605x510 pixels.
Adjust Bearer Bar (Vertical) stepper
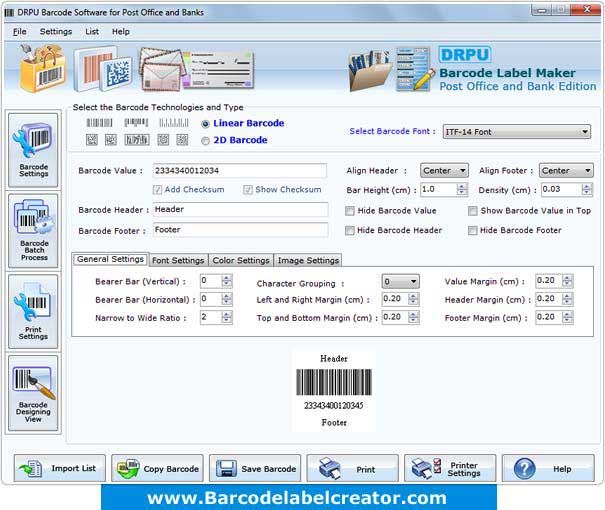tap(227, 281)
